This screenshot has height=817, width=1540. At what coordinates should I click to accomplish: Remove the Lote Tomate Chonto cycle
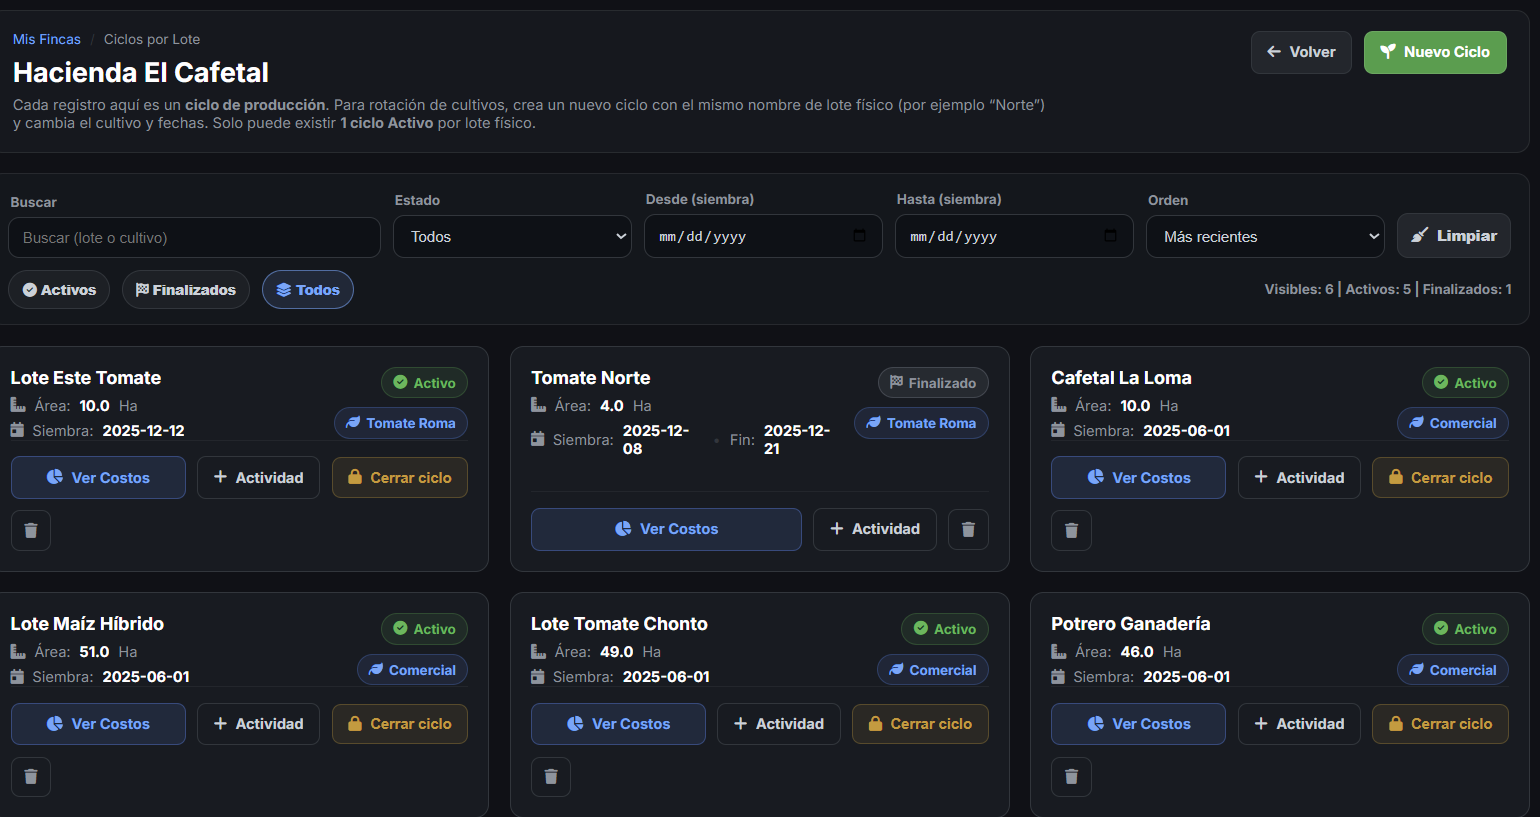point(551,776)
